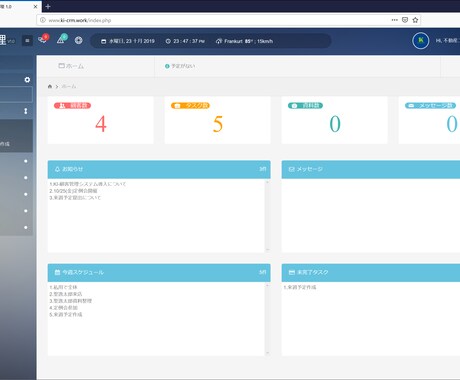Click the item count in お知らせ header
This screenshot has height=380, width=460.
tap(263, 169)
